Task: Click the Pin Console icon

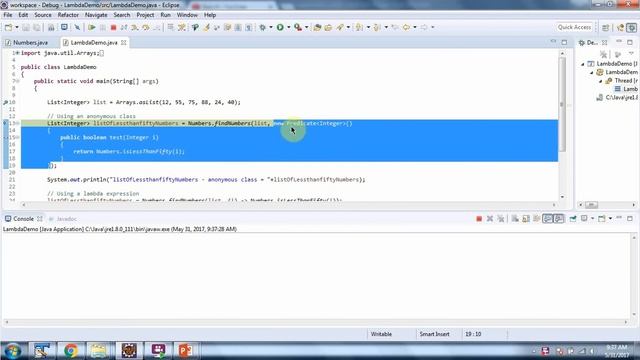Action: click(x=573, y=219)
